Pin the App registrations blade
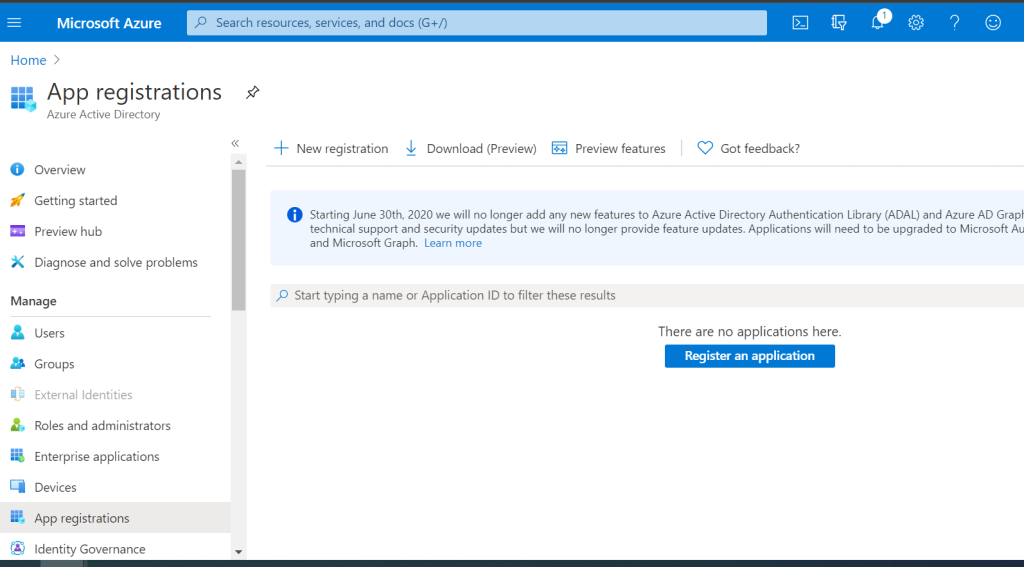Screen dimensions: 1024x567 (x=253, y=93)
